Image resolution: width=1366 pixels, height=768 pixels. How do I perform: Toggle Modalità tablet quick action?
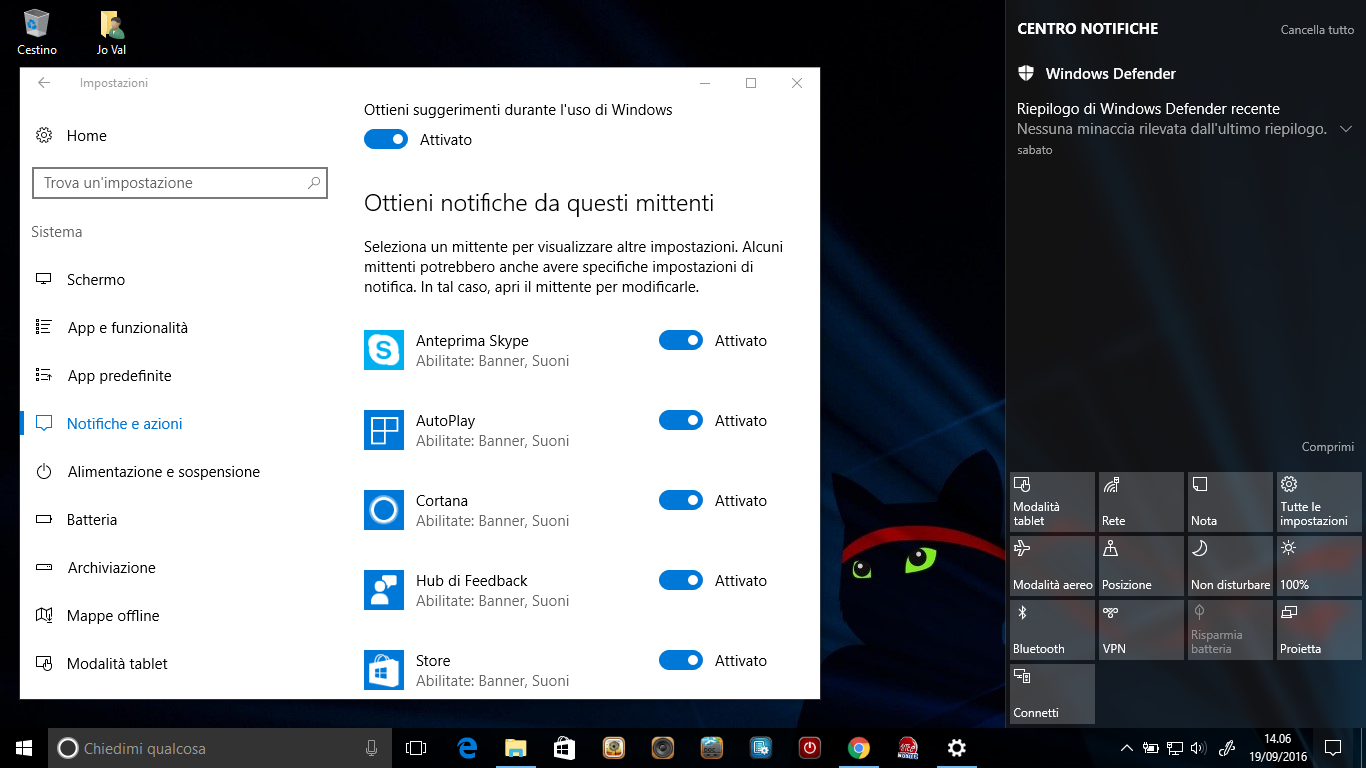coord(1052,502)
